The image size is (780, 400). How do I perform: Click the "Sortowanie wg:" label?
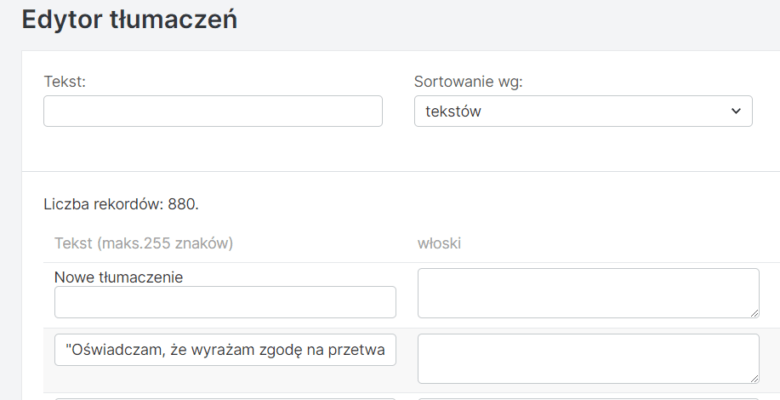coord(468,82)
